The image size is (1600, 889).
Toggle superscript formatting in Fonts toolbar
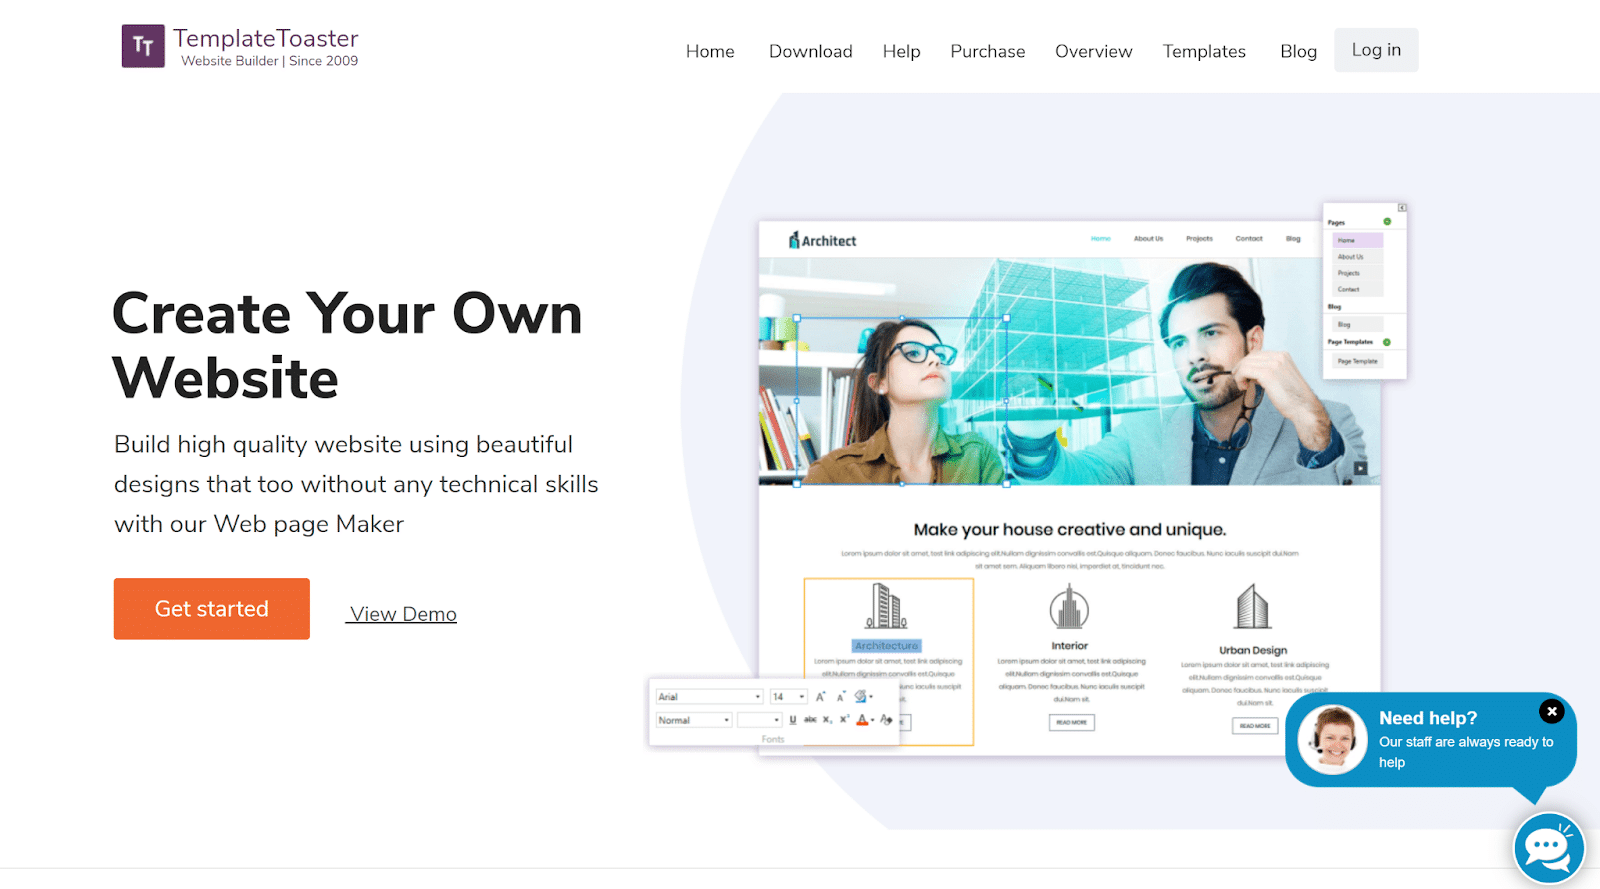(x=844, y=720)
